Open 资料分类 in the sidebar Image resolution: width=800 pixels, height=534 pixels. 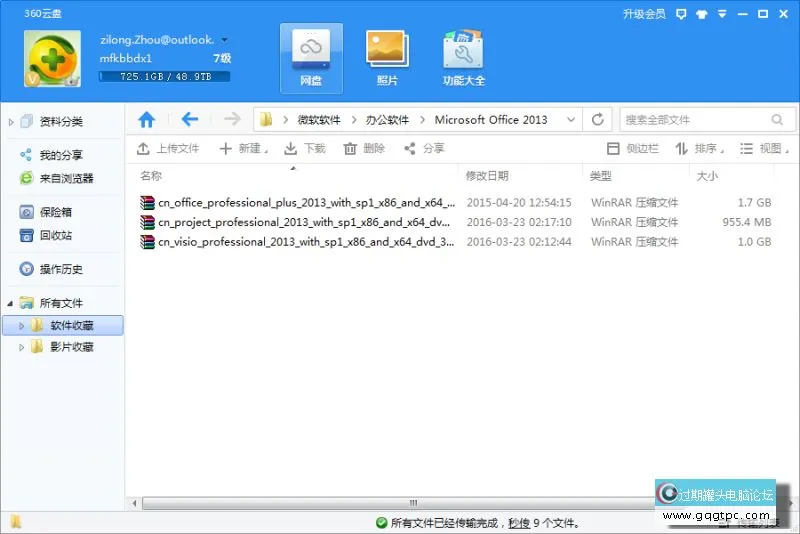(61, 121)
